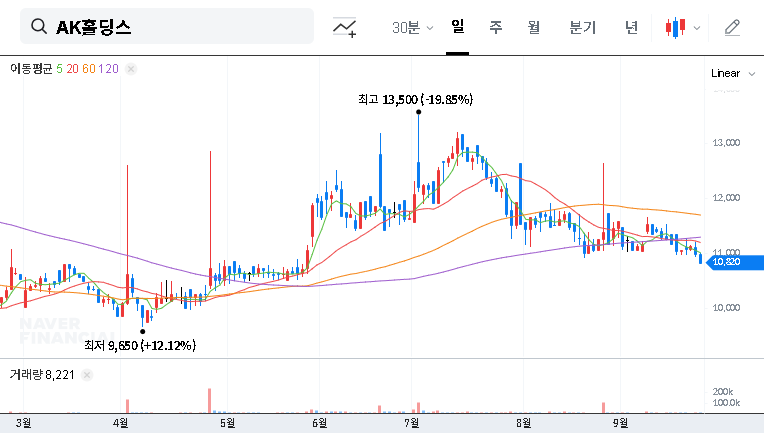
Task: Select the 60-day moving average value
Action: coord(89,69)
